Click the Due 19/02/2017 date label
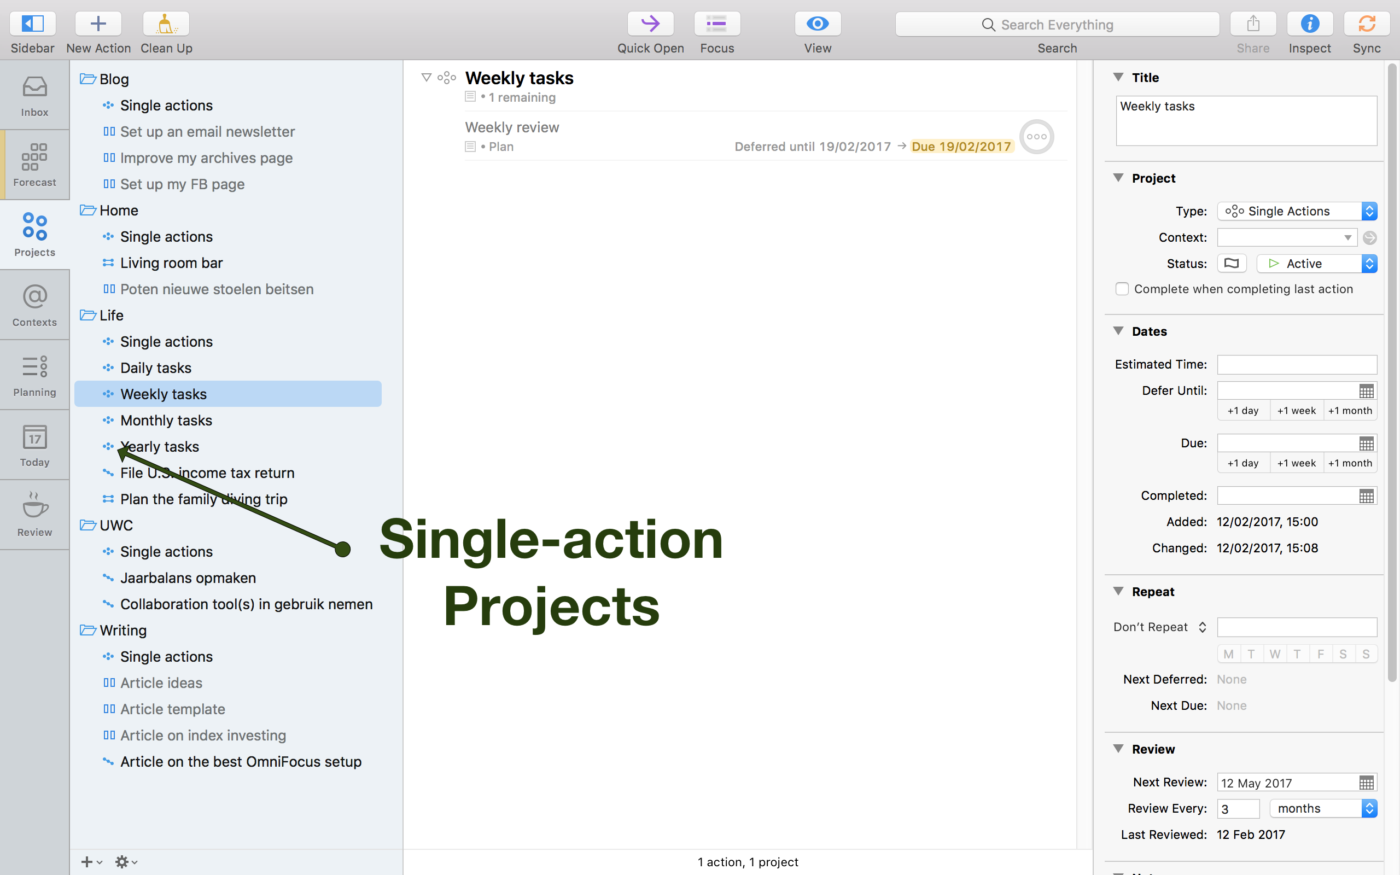The height and width of the screenshot is (875, 1400). click(x=961, y=146)
